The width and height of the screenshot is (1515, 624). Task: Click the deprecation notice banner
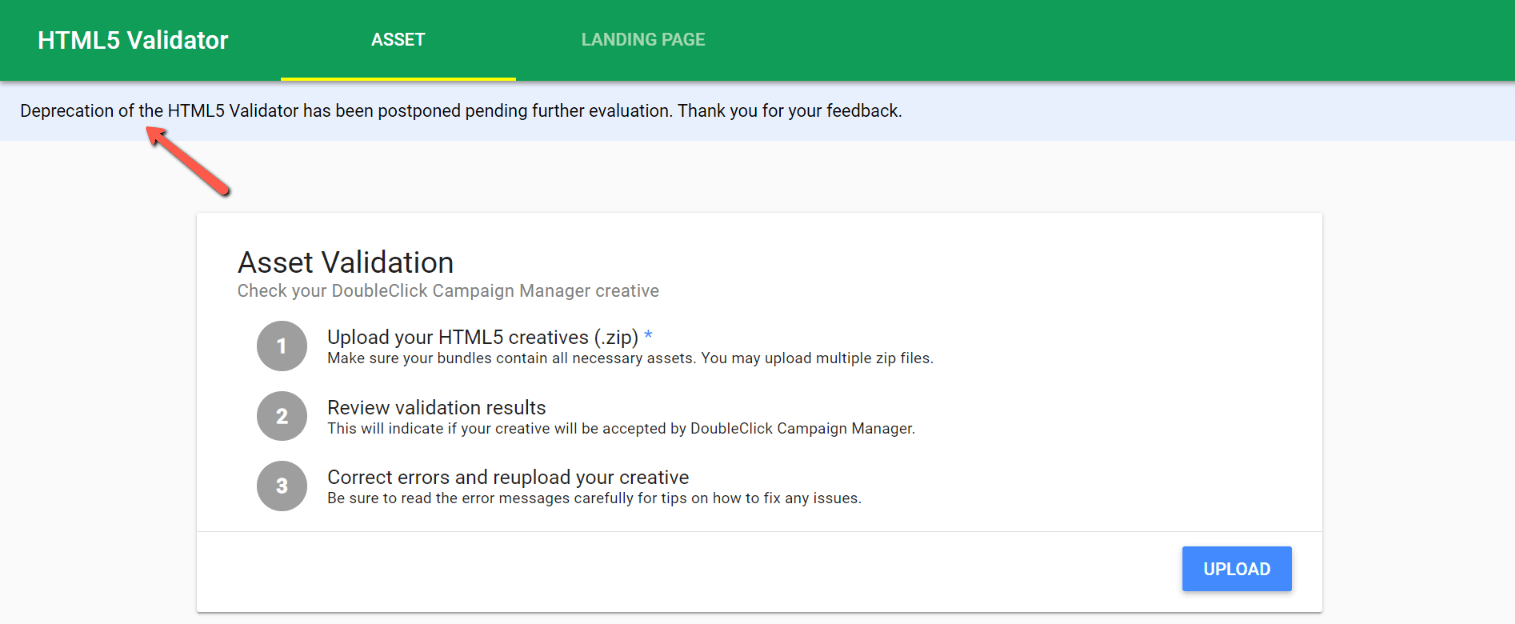point(460,110)
